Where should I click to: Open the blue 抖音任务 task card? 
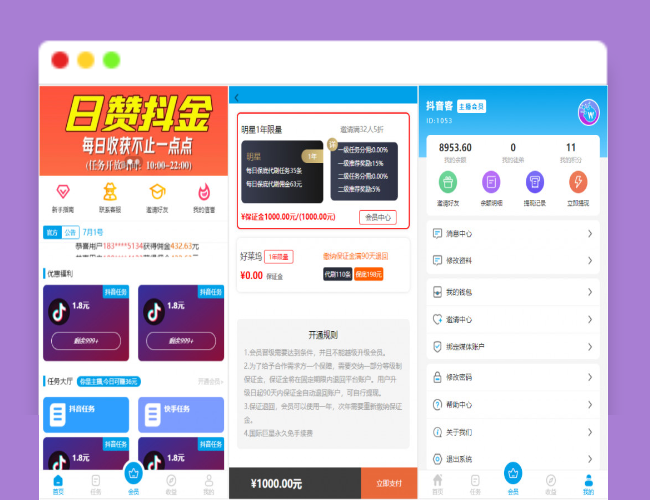(84, 409)
